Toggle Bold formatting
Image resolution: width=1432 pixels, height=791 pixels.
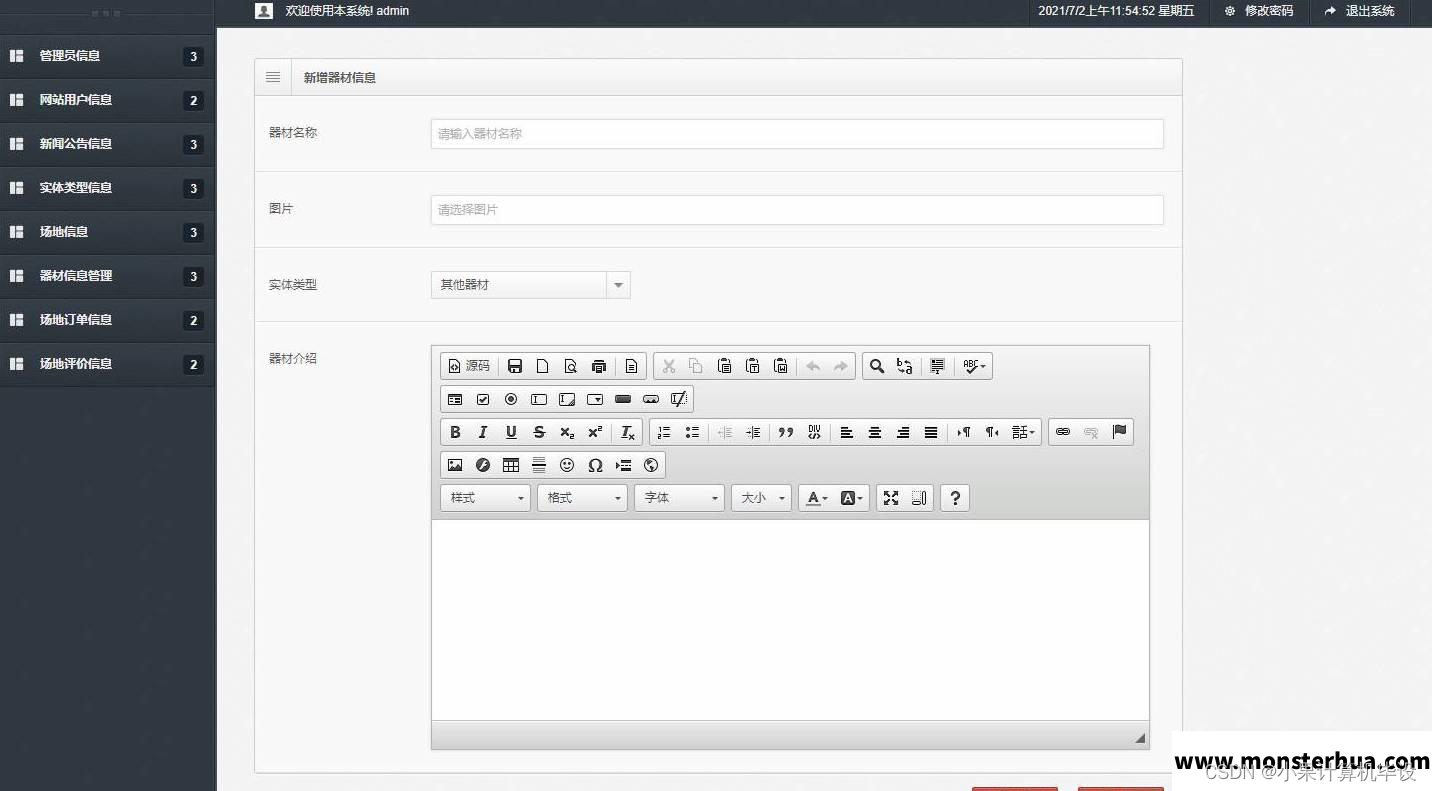pos(455,432)
